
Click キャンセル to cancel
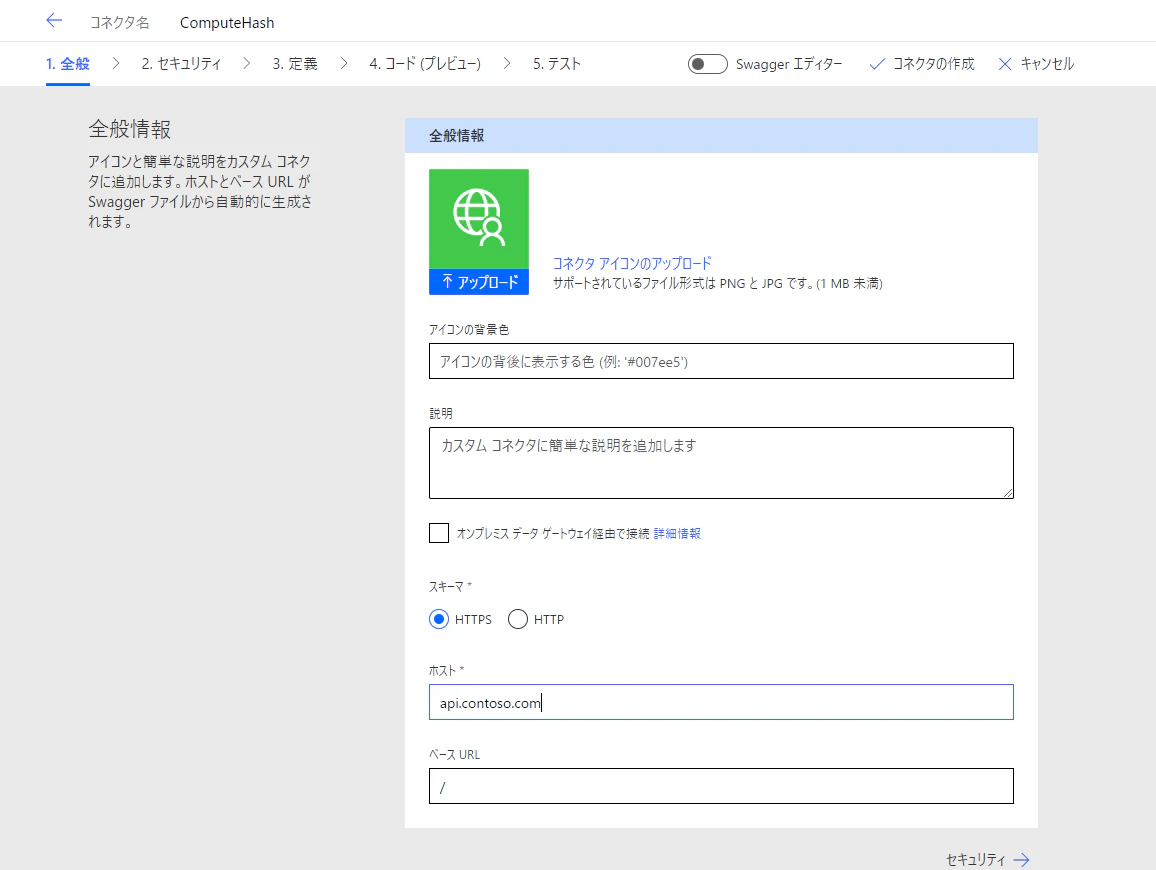pos(1036,64)
